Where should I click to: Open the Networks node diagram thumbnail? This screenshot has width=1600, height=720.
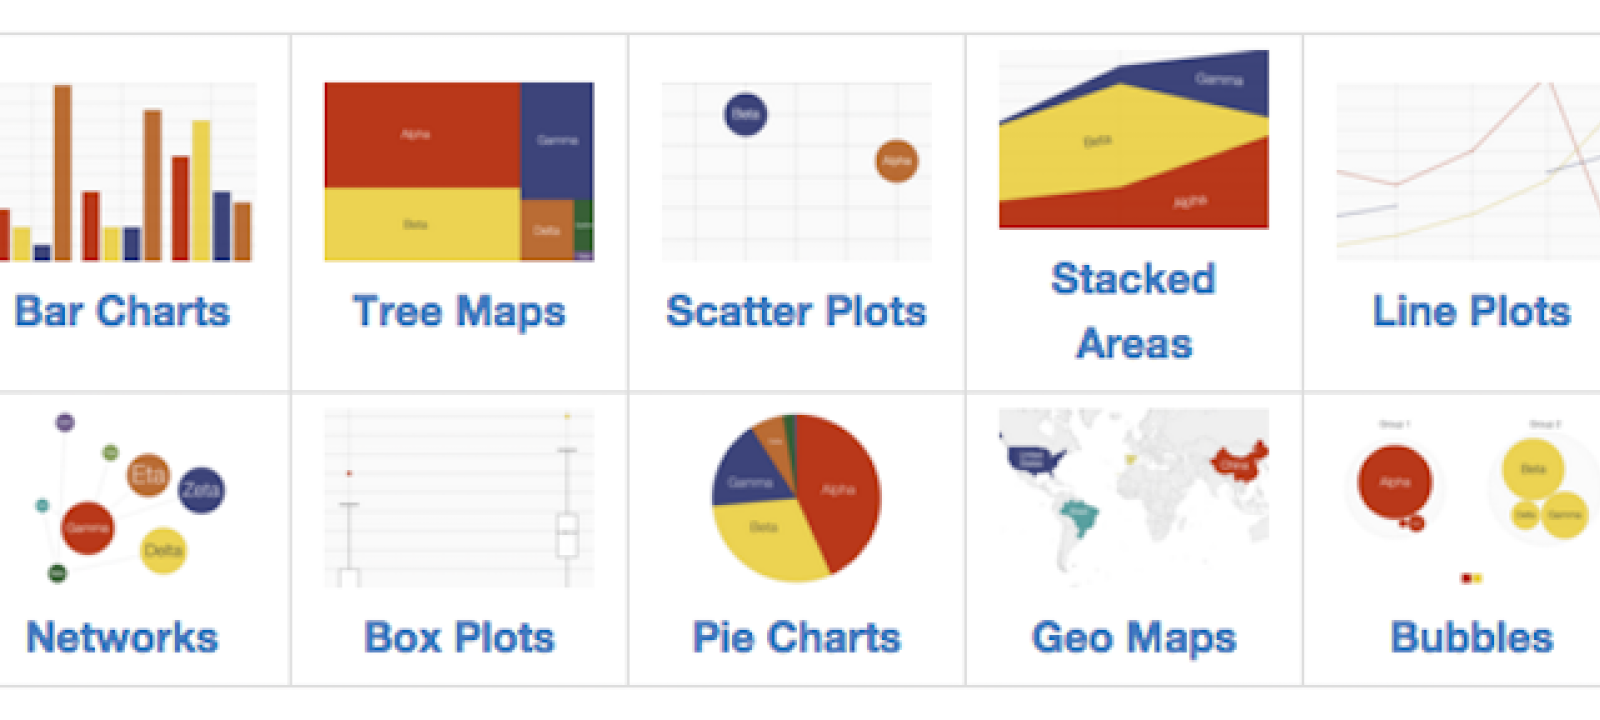(127, 498)
